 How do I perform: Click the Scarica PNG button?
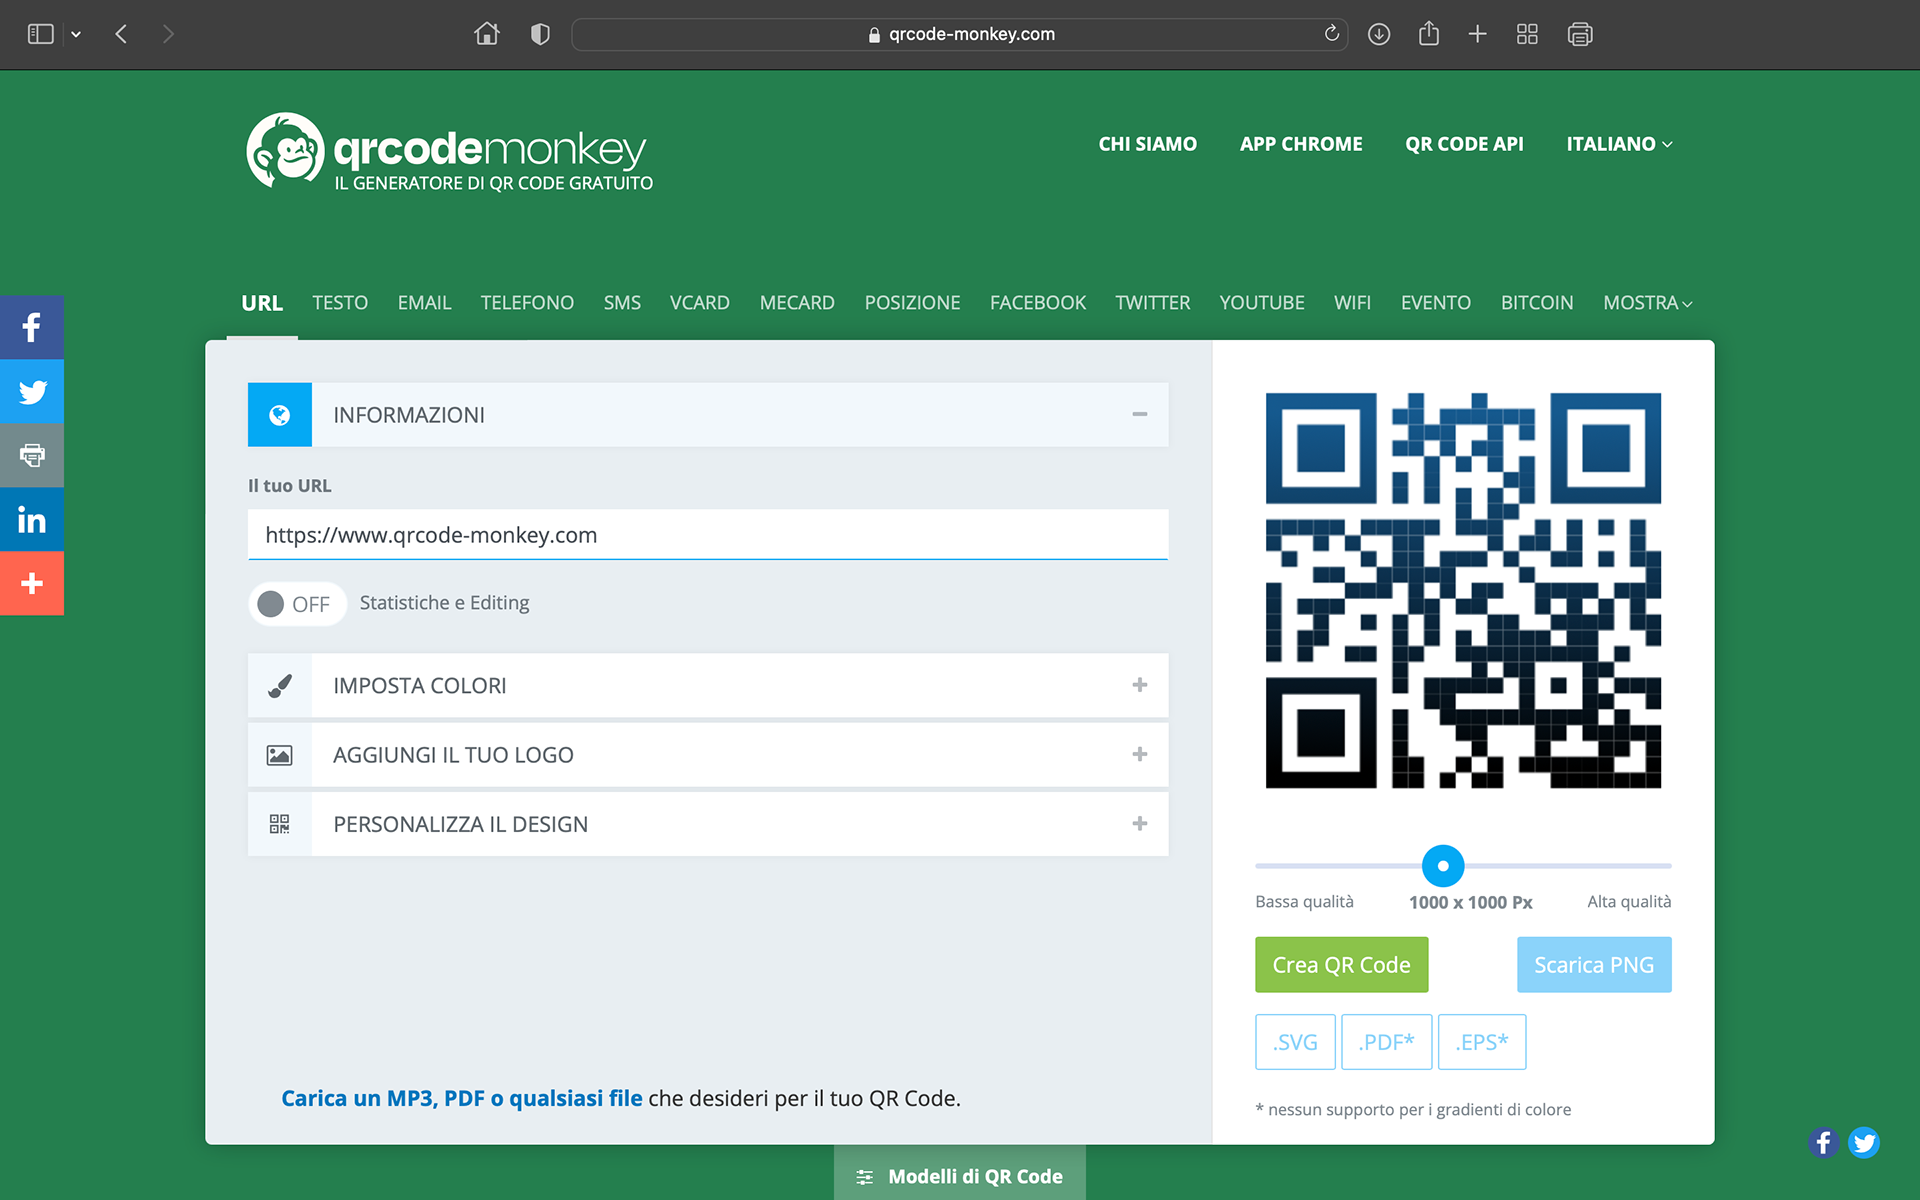1594,965
